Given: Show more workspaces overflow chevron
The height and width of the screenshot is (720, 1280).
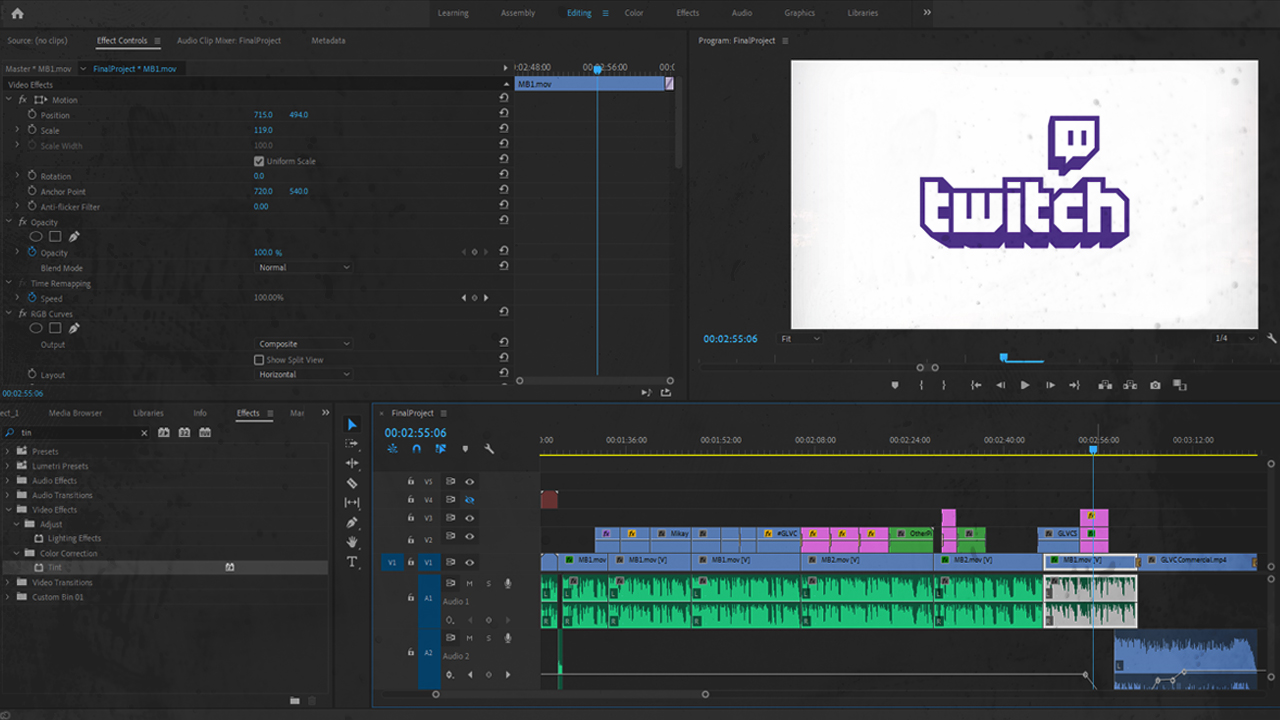Looking at the screenshot, I should tap(927, 13).
